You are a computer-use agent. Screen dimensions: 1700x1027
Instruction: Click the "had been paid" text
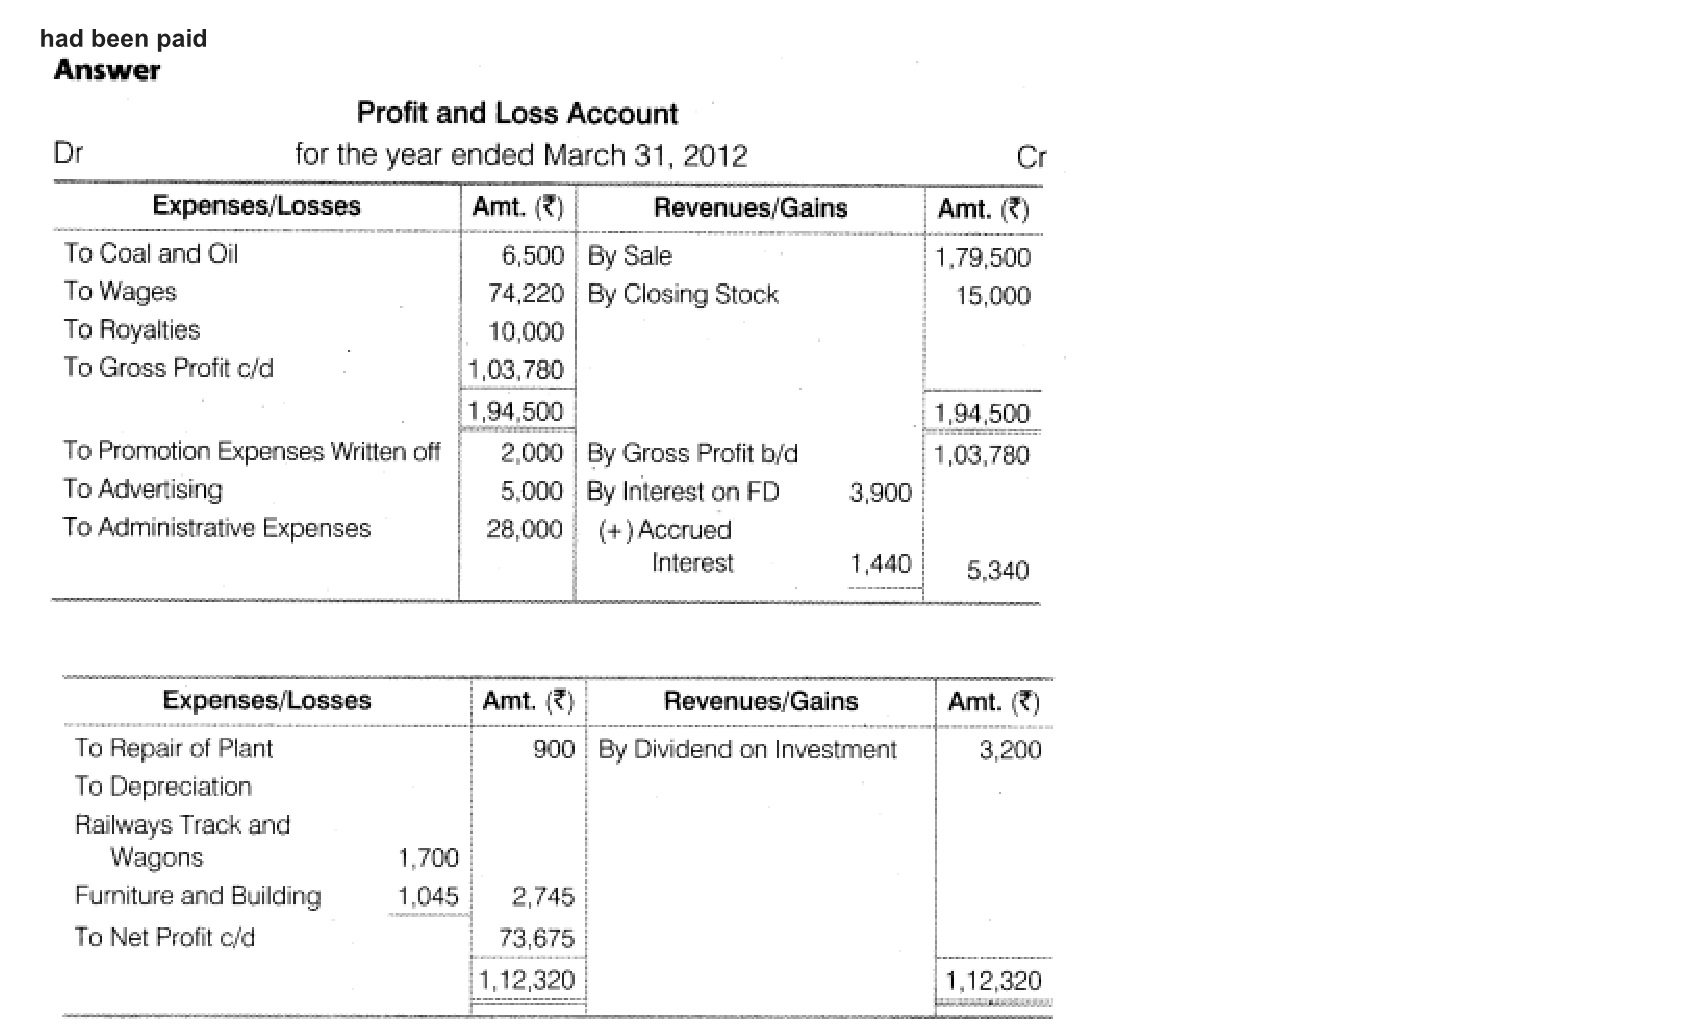tap(123, 39)
